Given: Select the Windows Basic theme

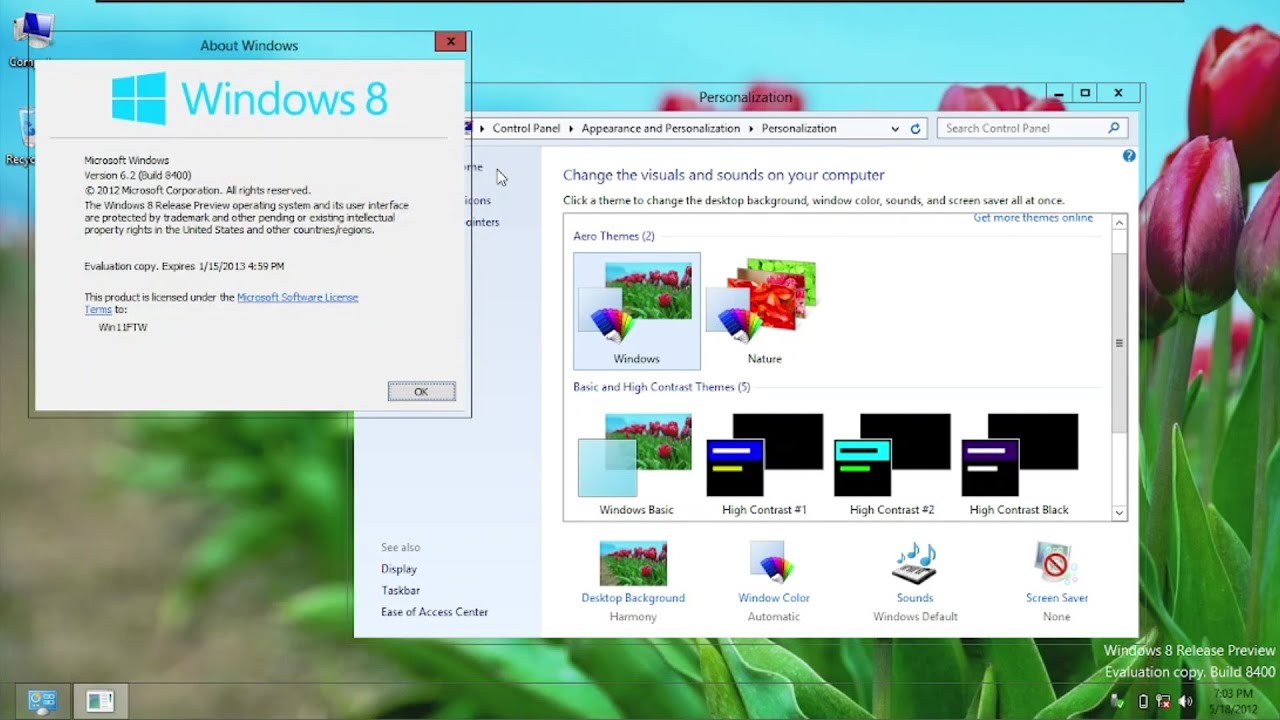Looking at the screenshot, I should [x=636, y=464].
